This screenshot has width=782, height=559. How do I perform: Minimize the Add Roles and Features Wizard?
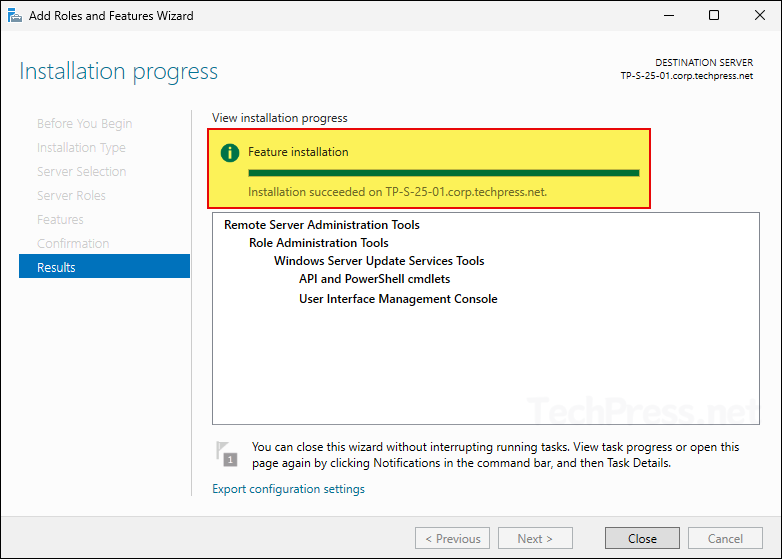point(667,16)
